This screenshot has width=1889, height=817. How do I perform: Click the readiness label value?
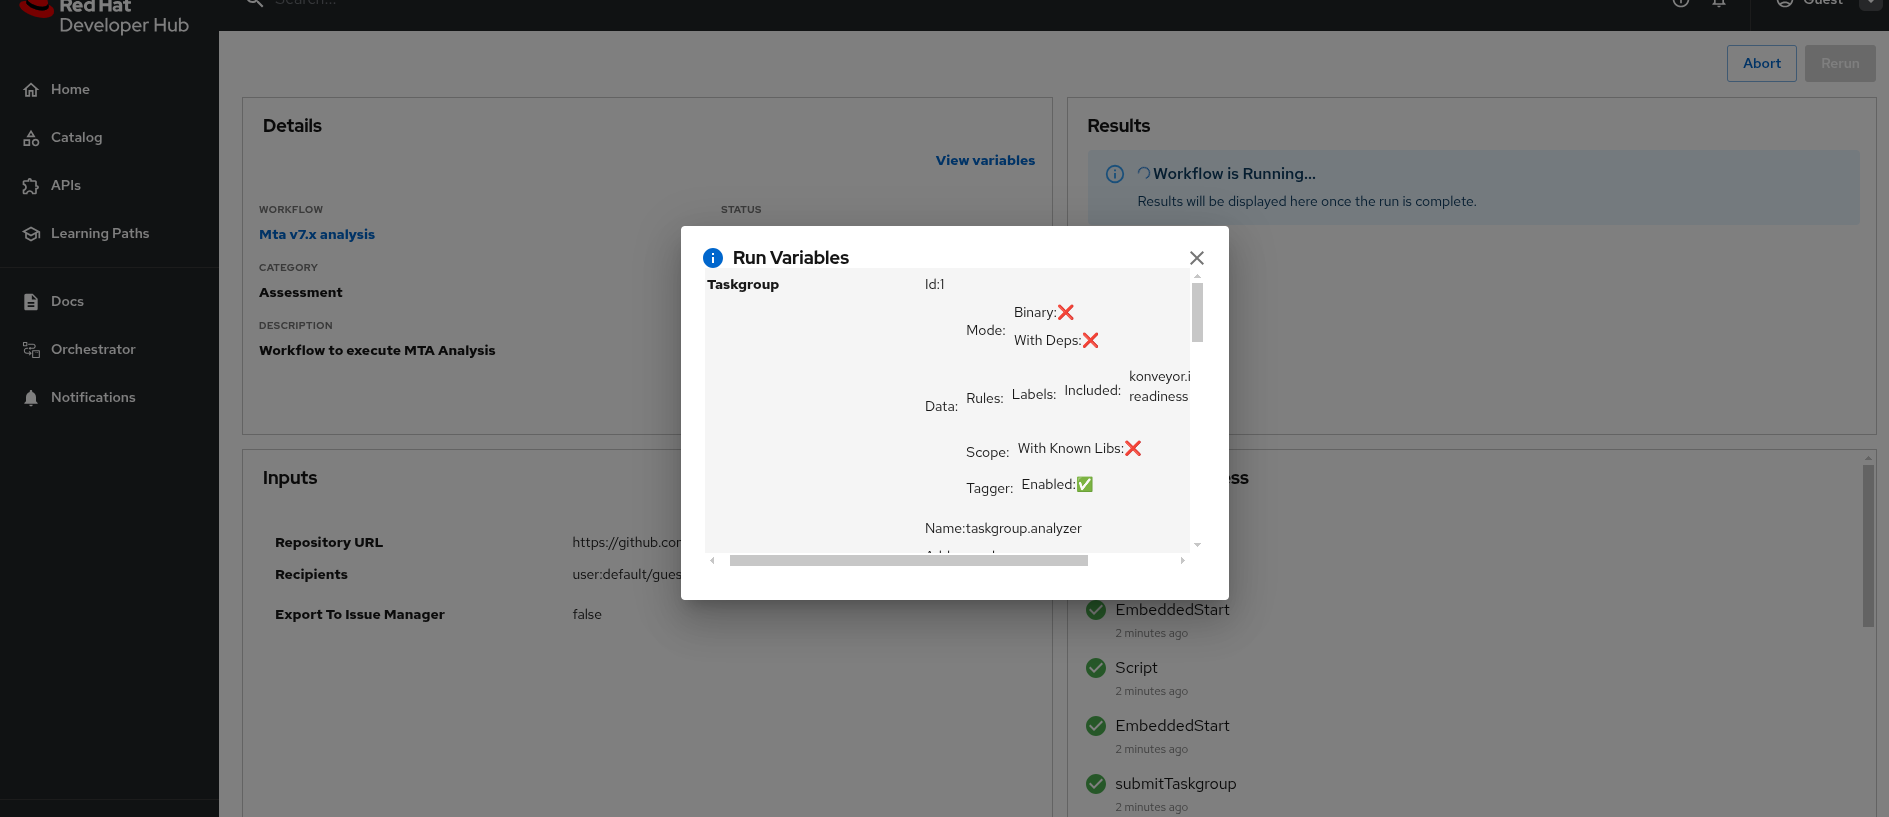[x=1159, y=397]
